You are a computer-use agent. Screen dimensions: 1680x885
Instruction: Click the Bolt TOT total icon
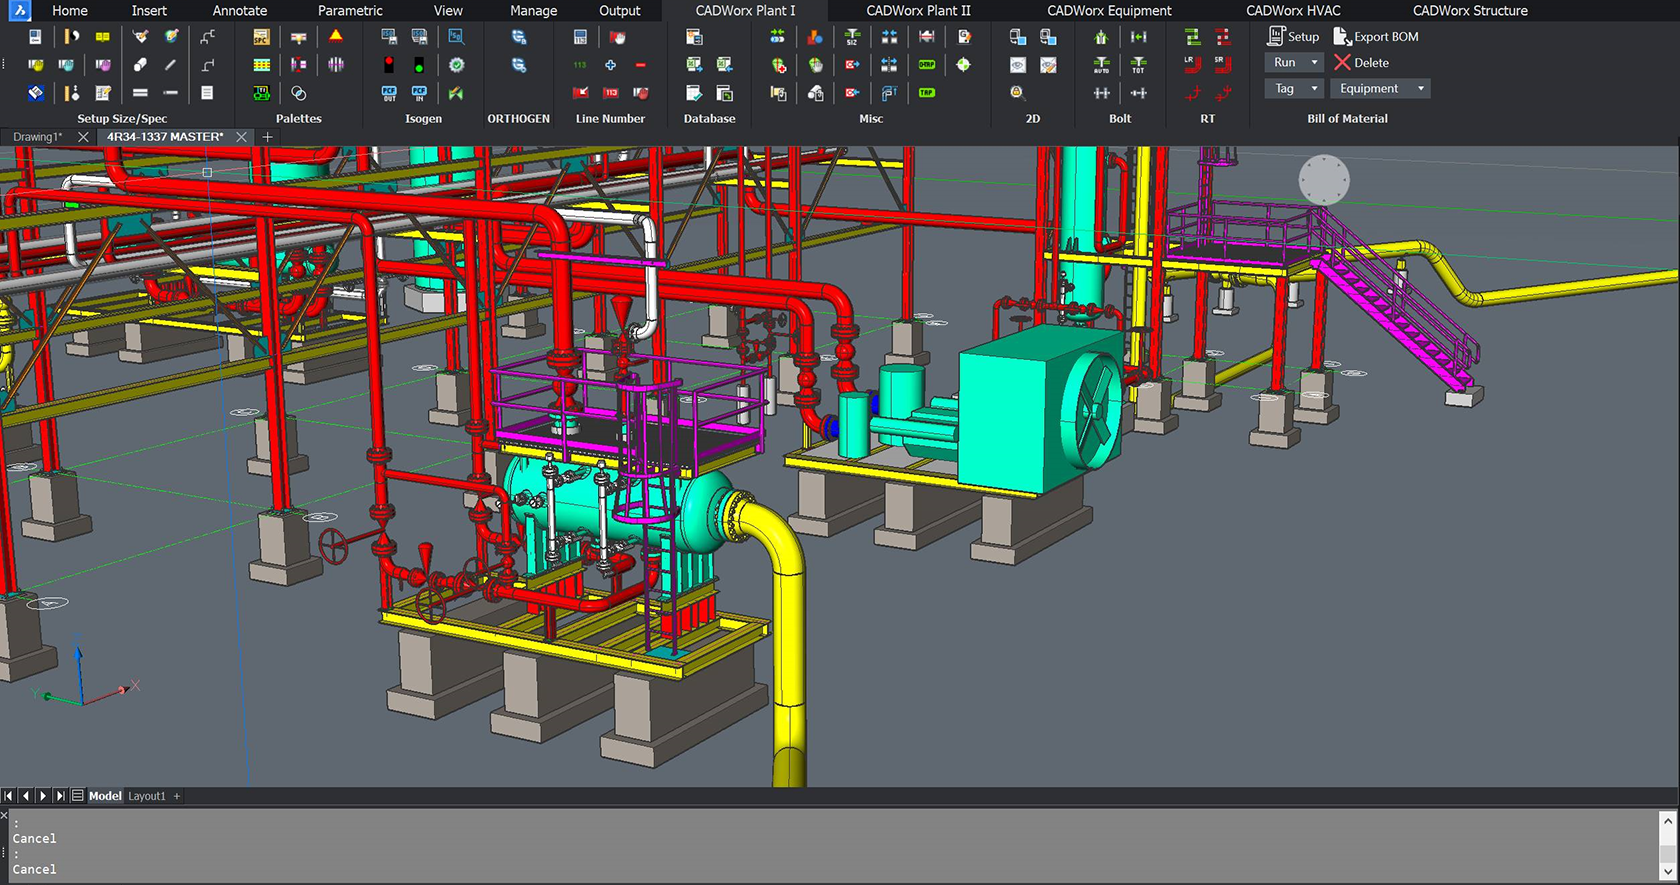(x=1138, y=65)
